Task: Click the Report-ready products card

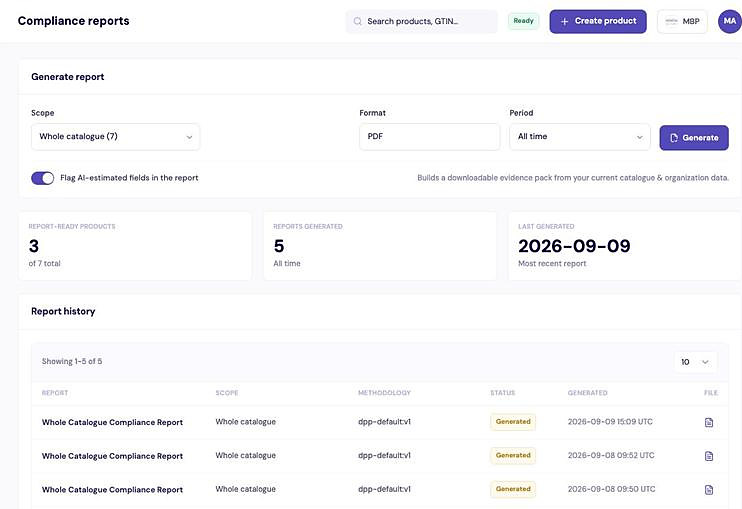Action: point(135,246)
